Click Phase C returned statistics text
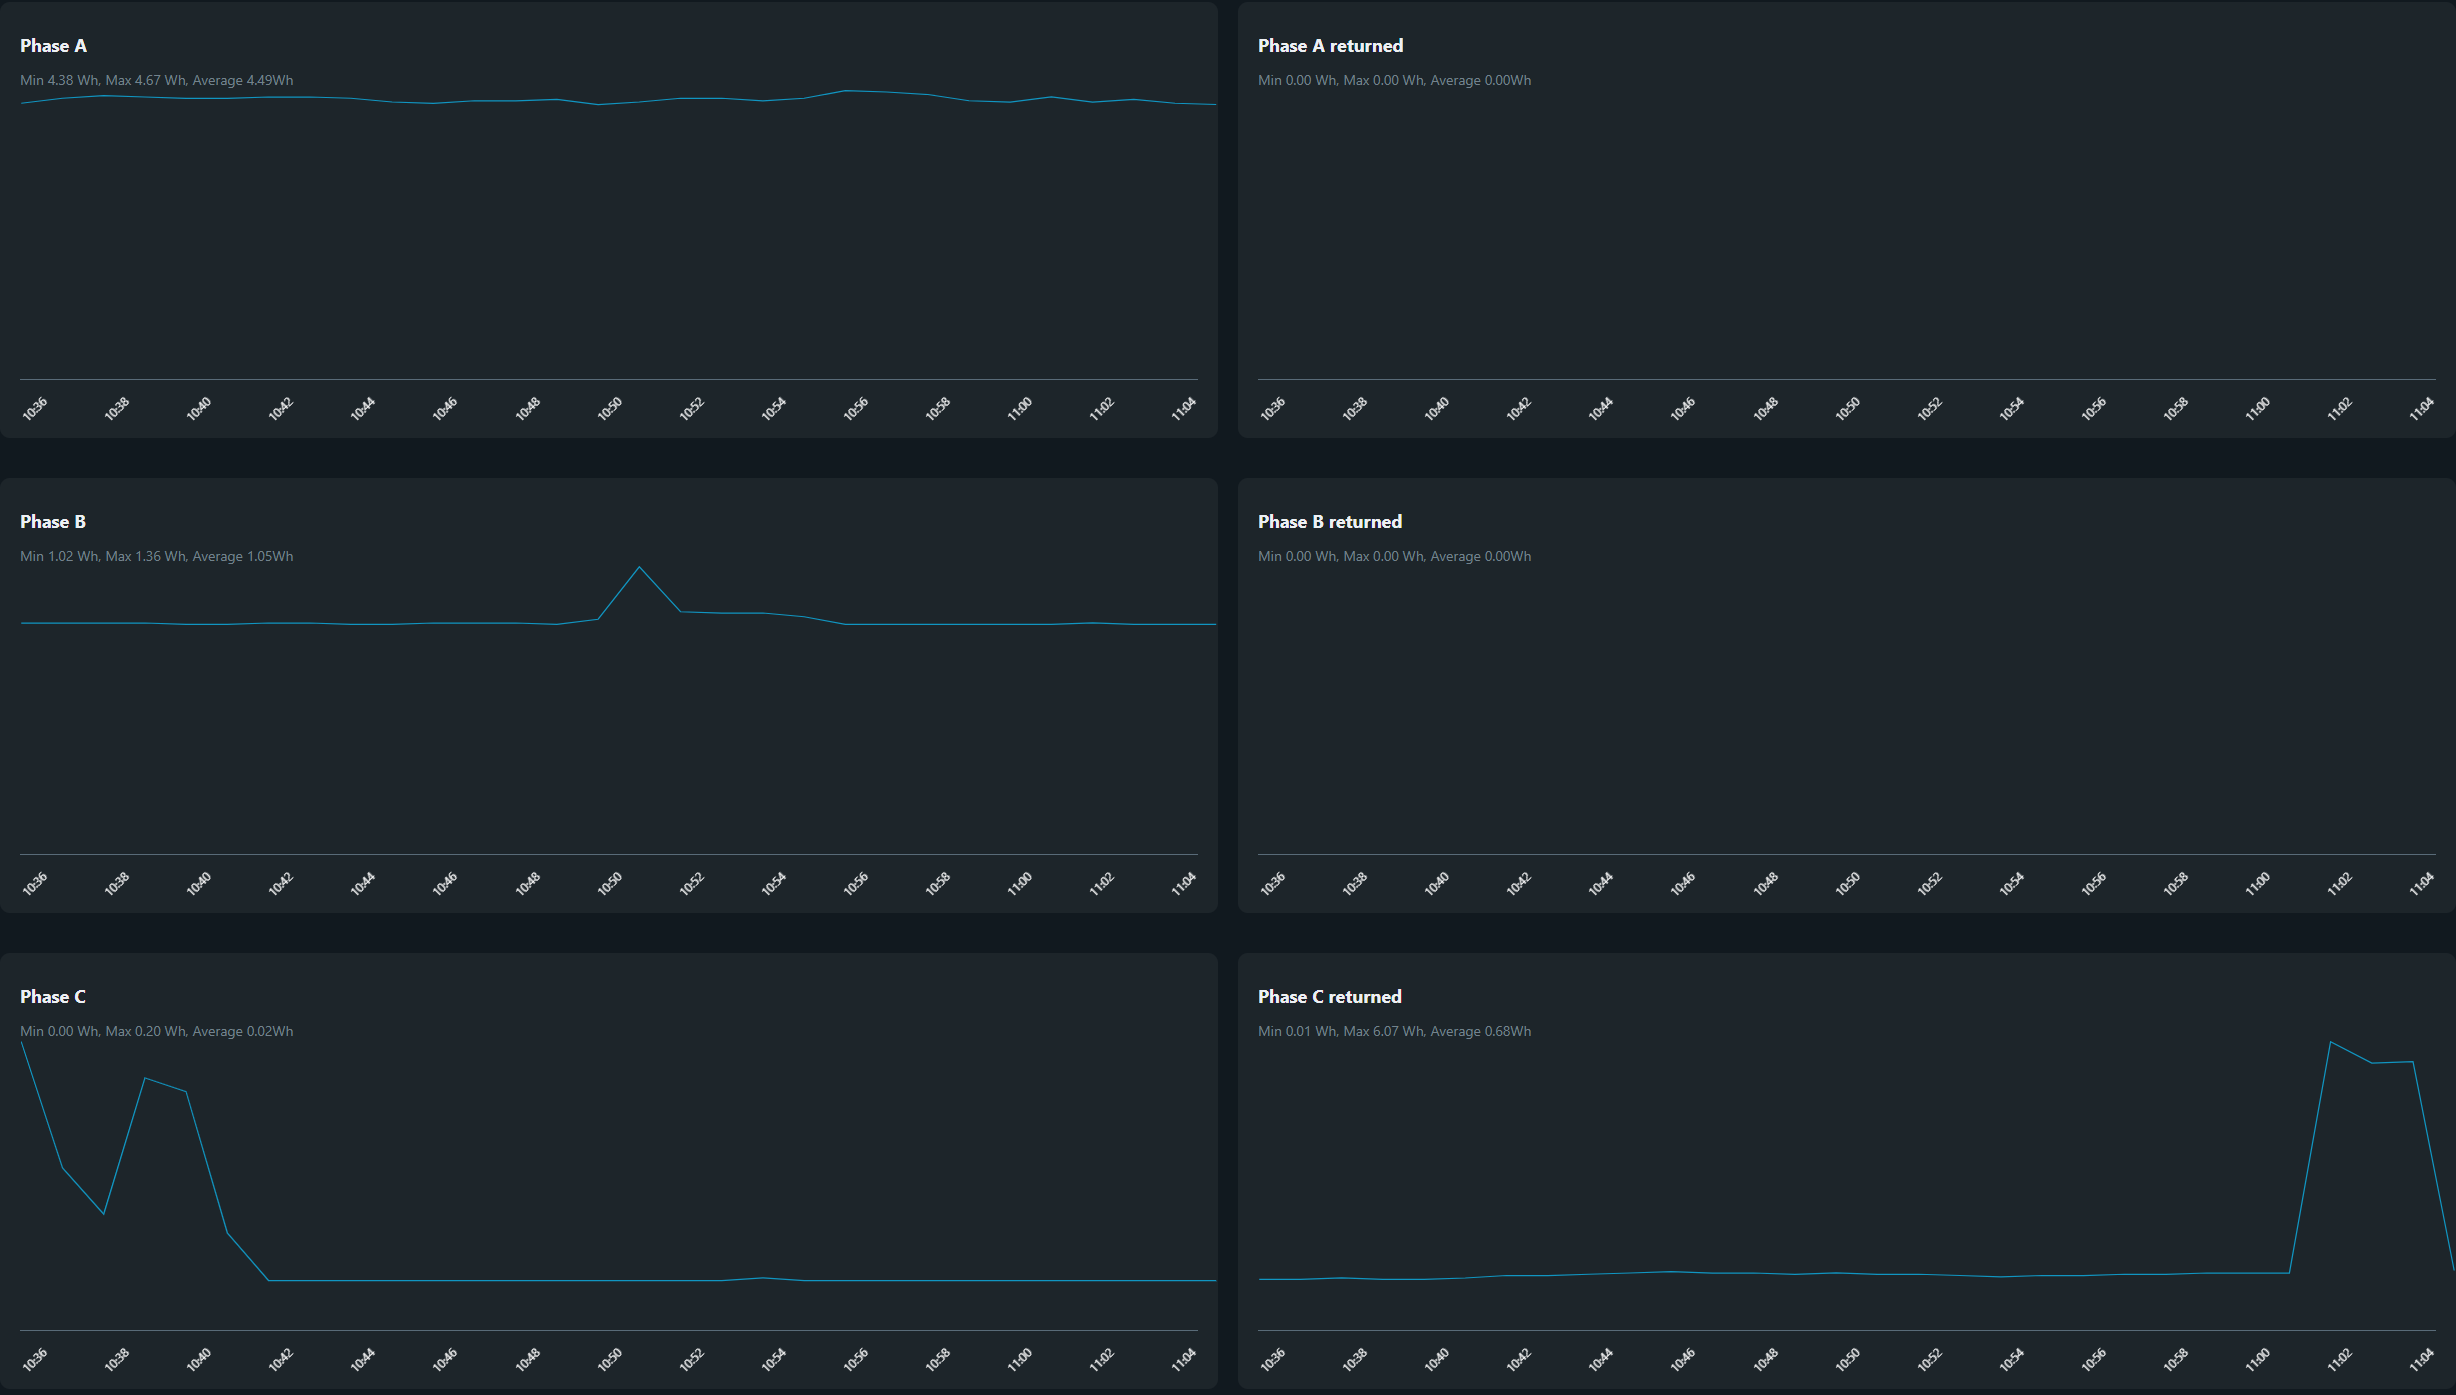The image size is (2456, 1395). (x=1394, y=1032)
